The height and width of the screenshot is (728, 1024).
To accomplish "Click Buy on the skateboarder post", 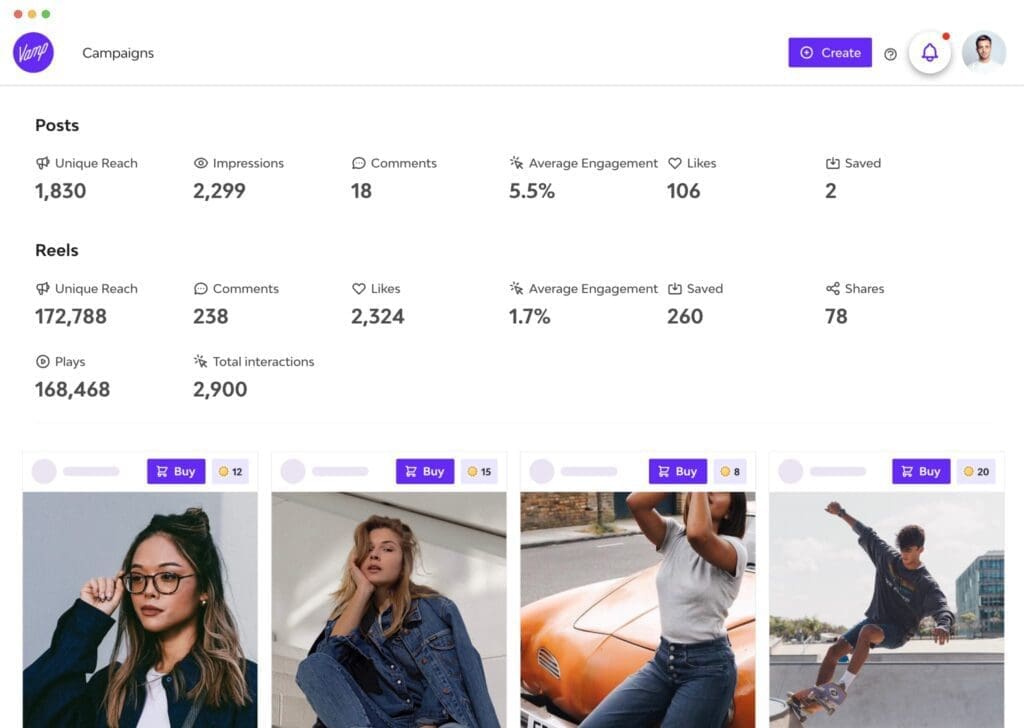I will tap(921, 470).
